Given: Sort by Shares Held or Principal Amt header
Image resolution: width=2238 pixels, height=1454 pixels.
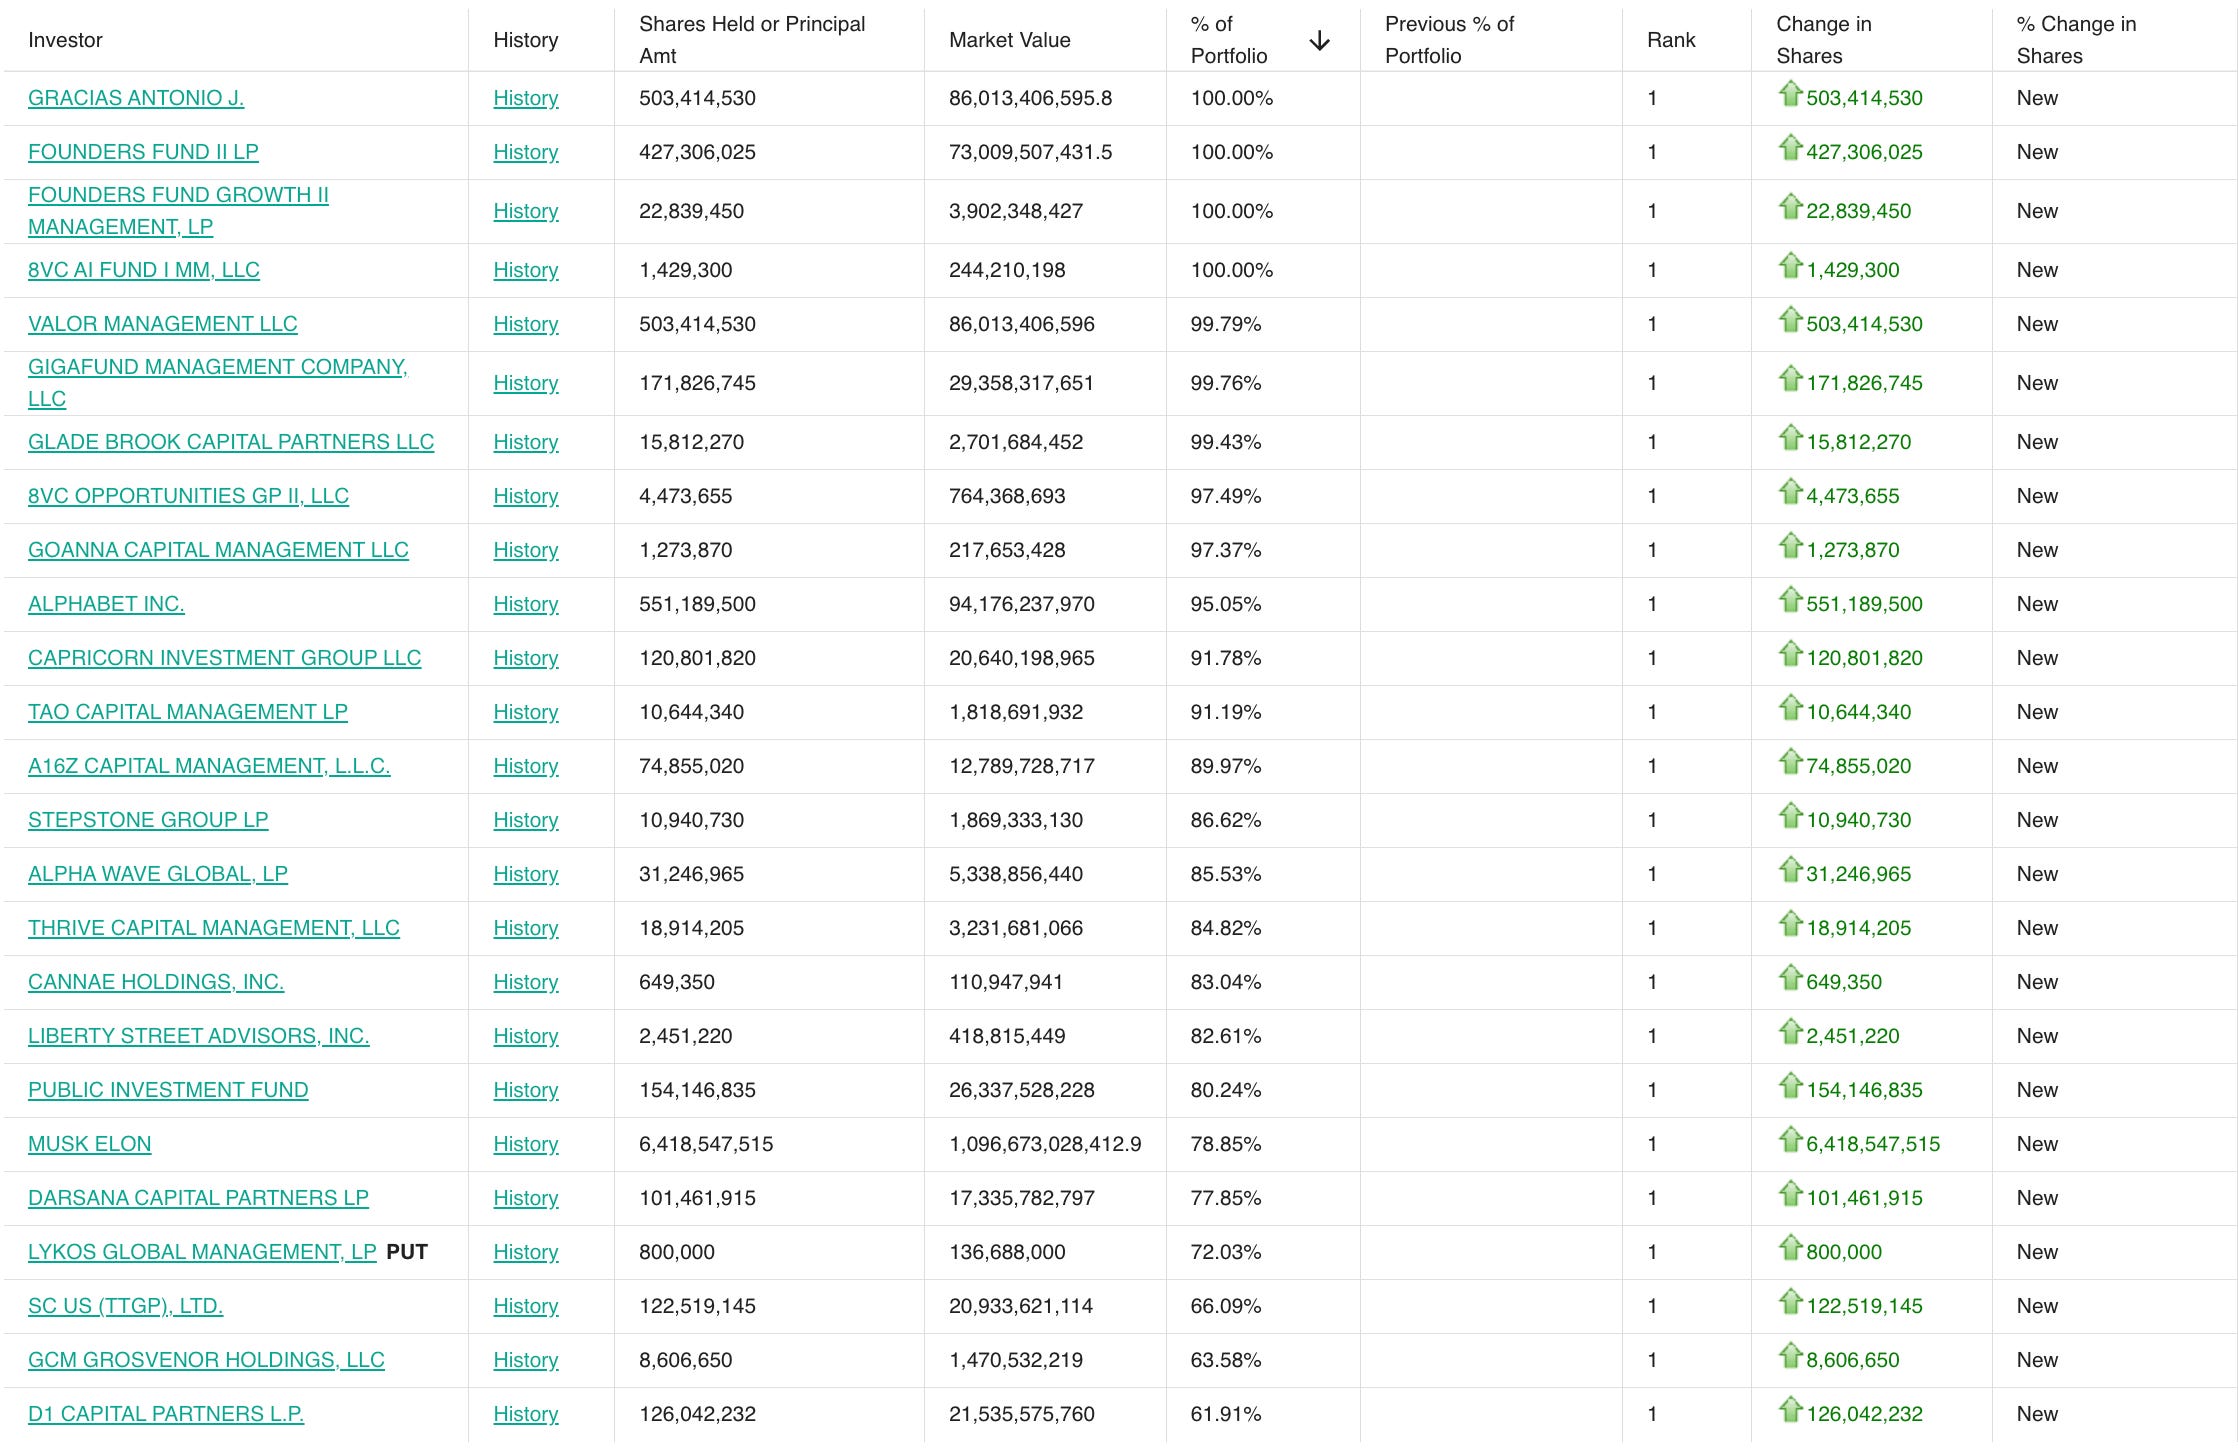Looking at the screenshot, I should (x=752, y=40).
